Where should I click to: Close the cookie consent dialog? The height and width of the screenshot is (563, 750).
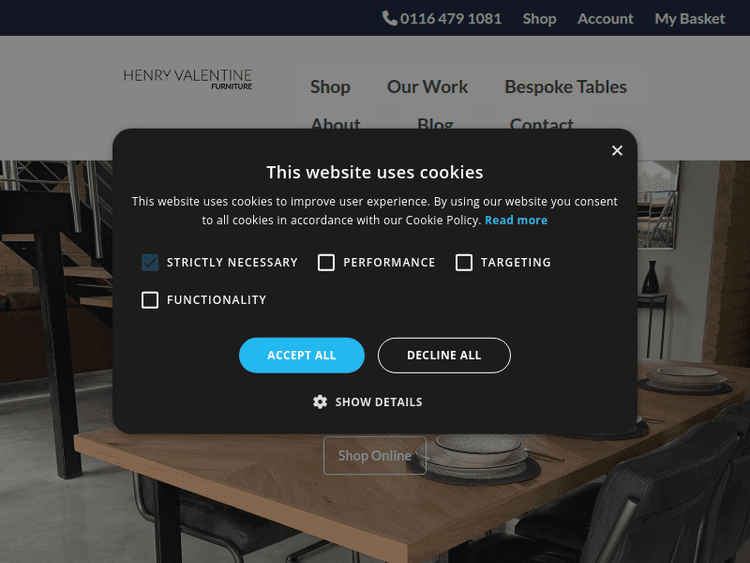[617, 151]
